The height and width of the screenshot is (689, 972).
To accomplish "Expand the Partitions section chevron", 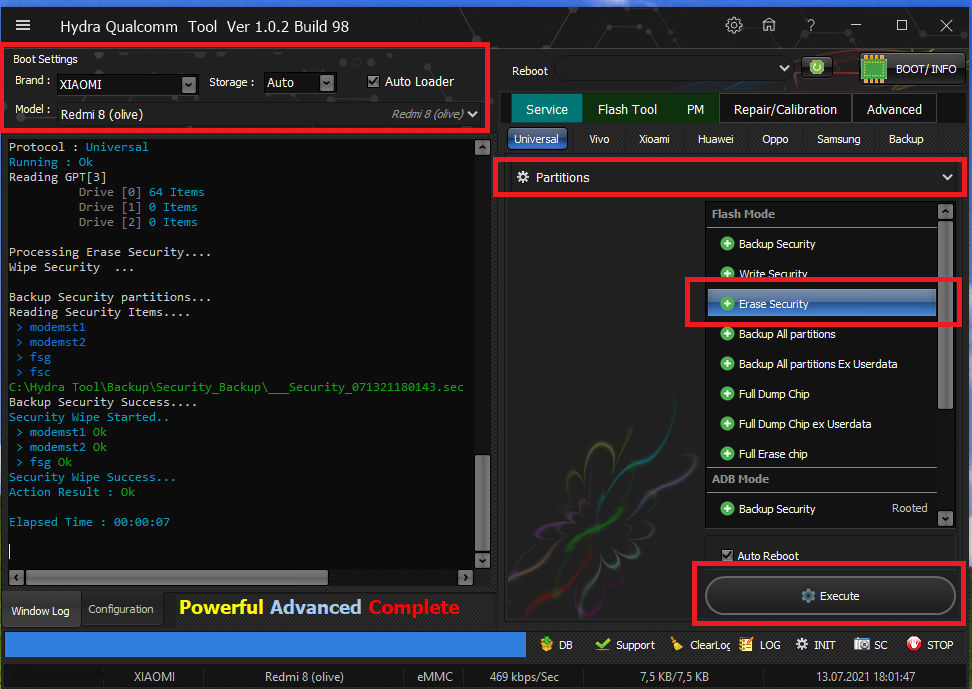I will coord(947,177).
